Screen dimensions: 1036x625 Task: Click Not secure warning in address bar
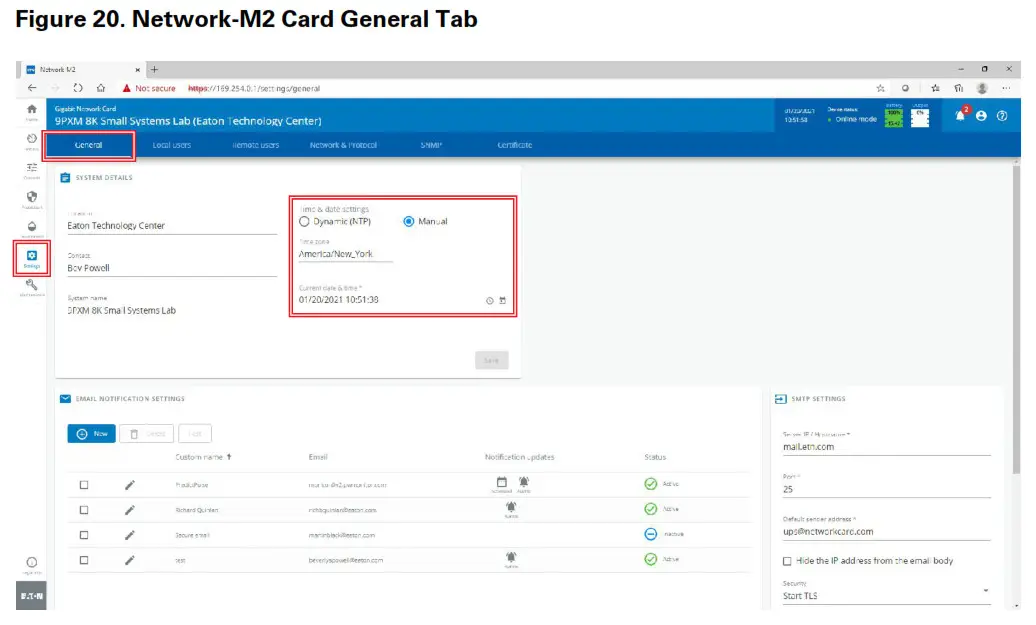coord(149,88)
